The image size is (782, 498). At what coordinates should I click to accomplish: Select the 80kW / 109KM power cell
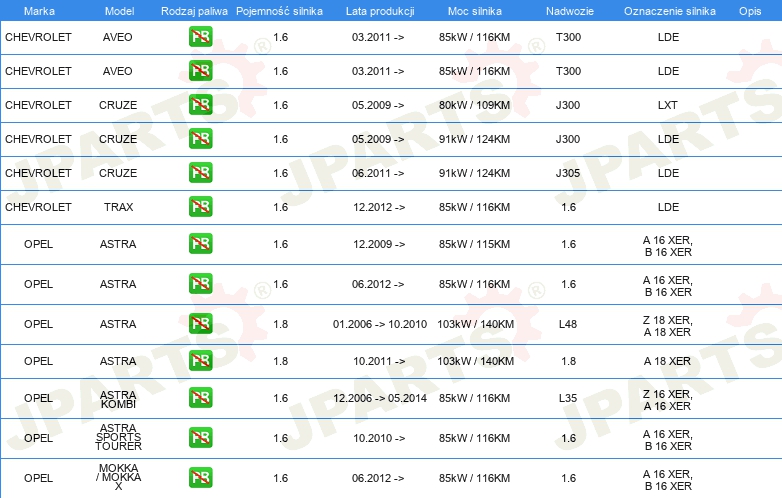[x=474, y=105]
